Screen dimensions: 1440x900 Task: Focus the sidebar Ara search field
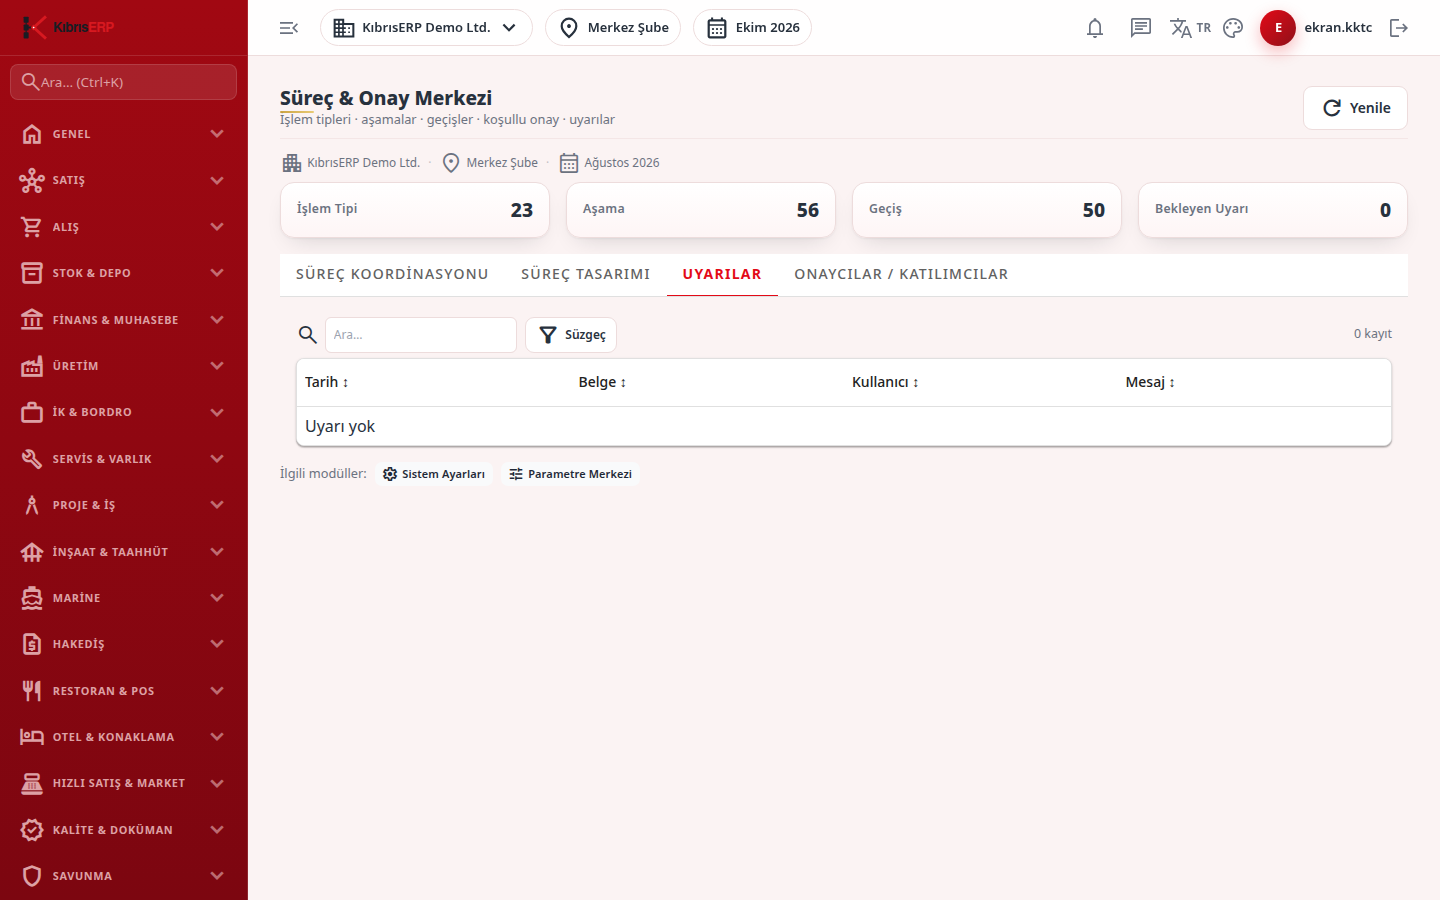coord(124,82)
